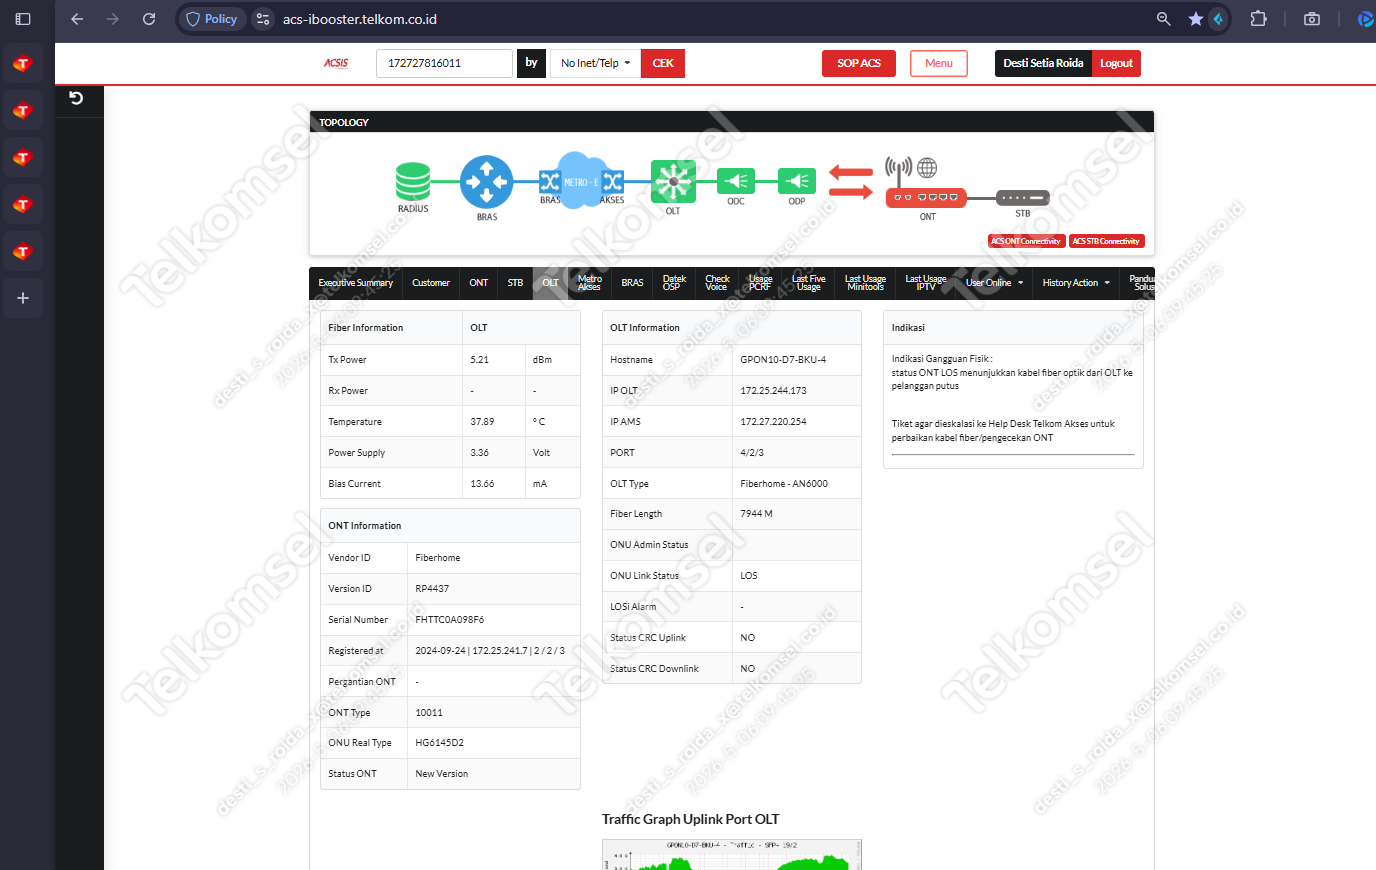Select the ODC node icon
This screenshot has height=870, width=1376.
pyautogui.click(x=736, y=181)
